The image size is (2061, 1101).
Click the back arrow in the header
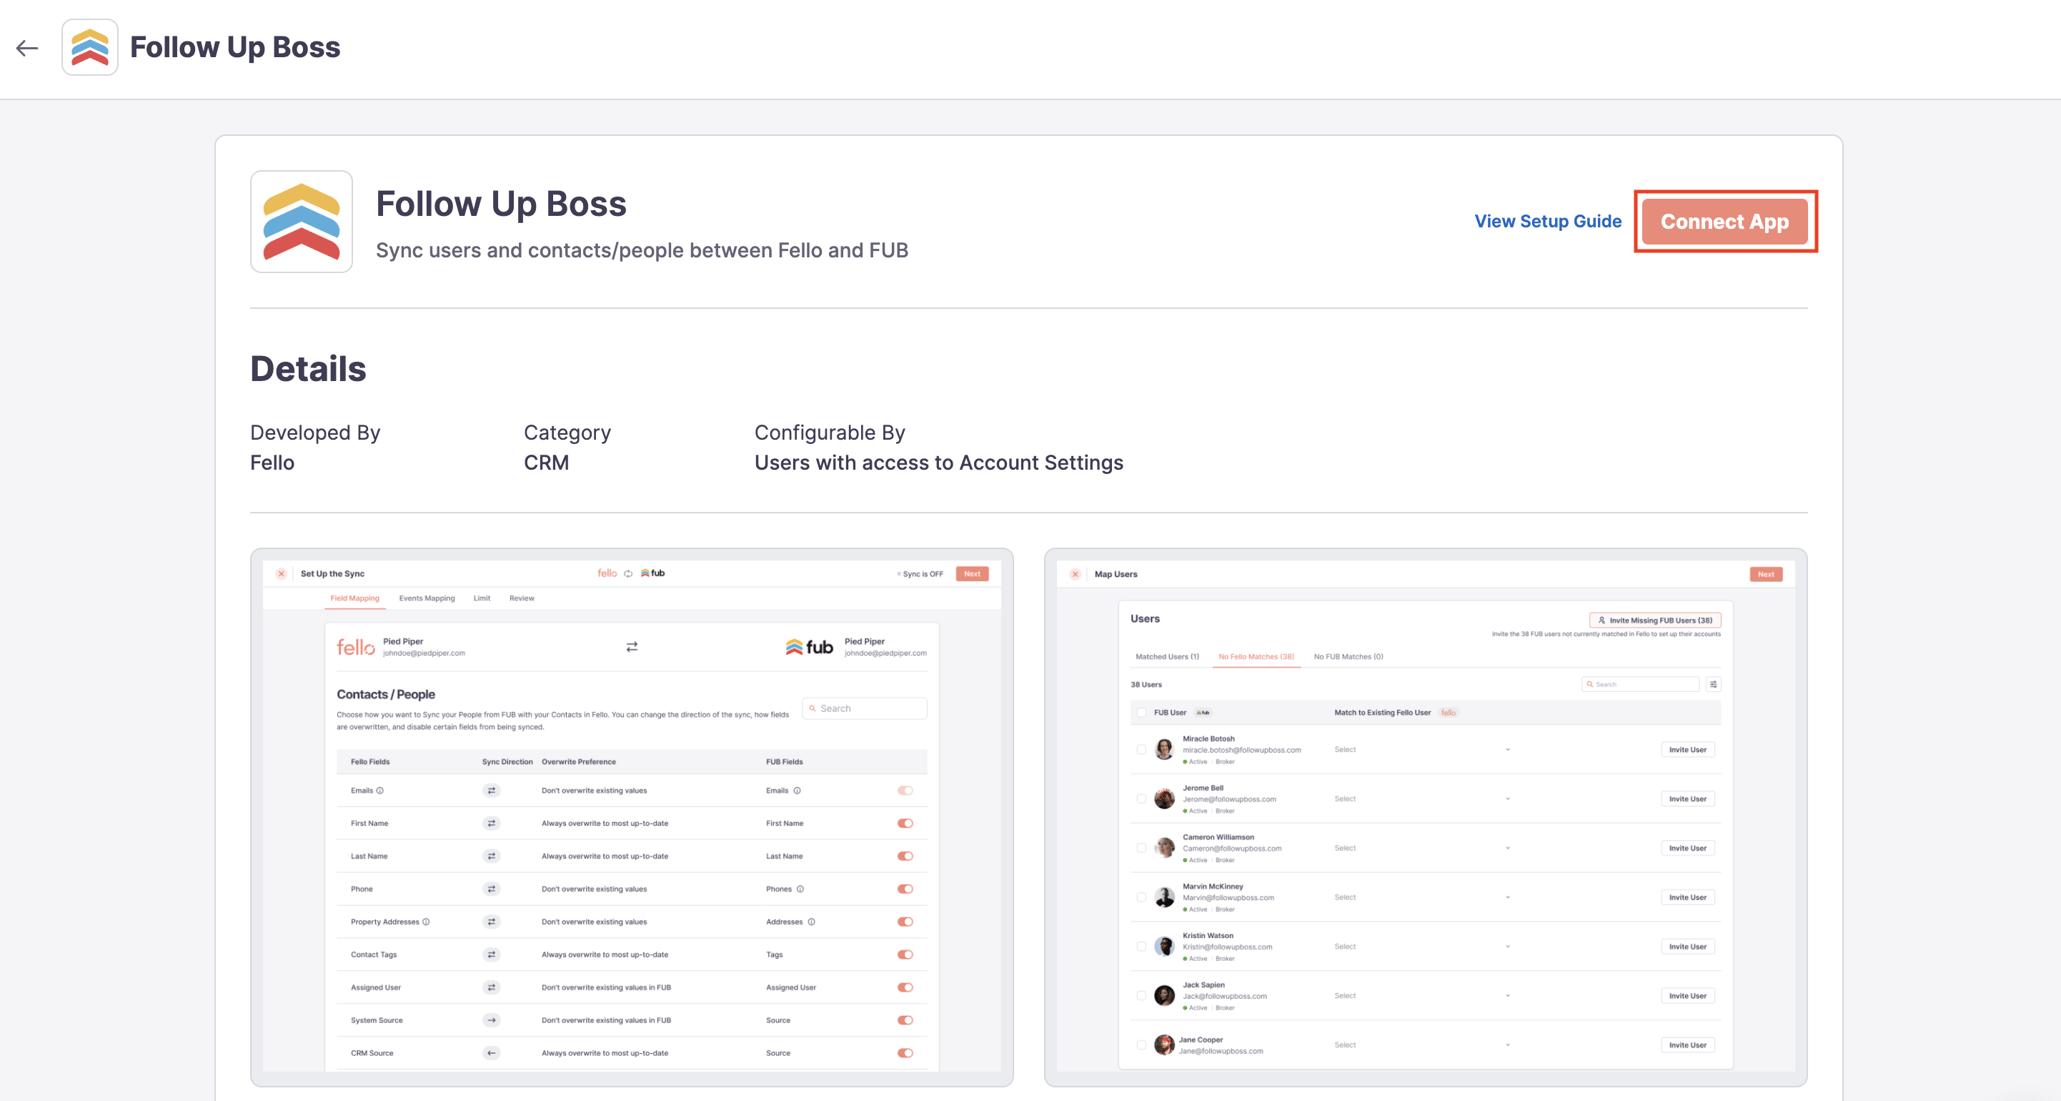pos(27,47)
